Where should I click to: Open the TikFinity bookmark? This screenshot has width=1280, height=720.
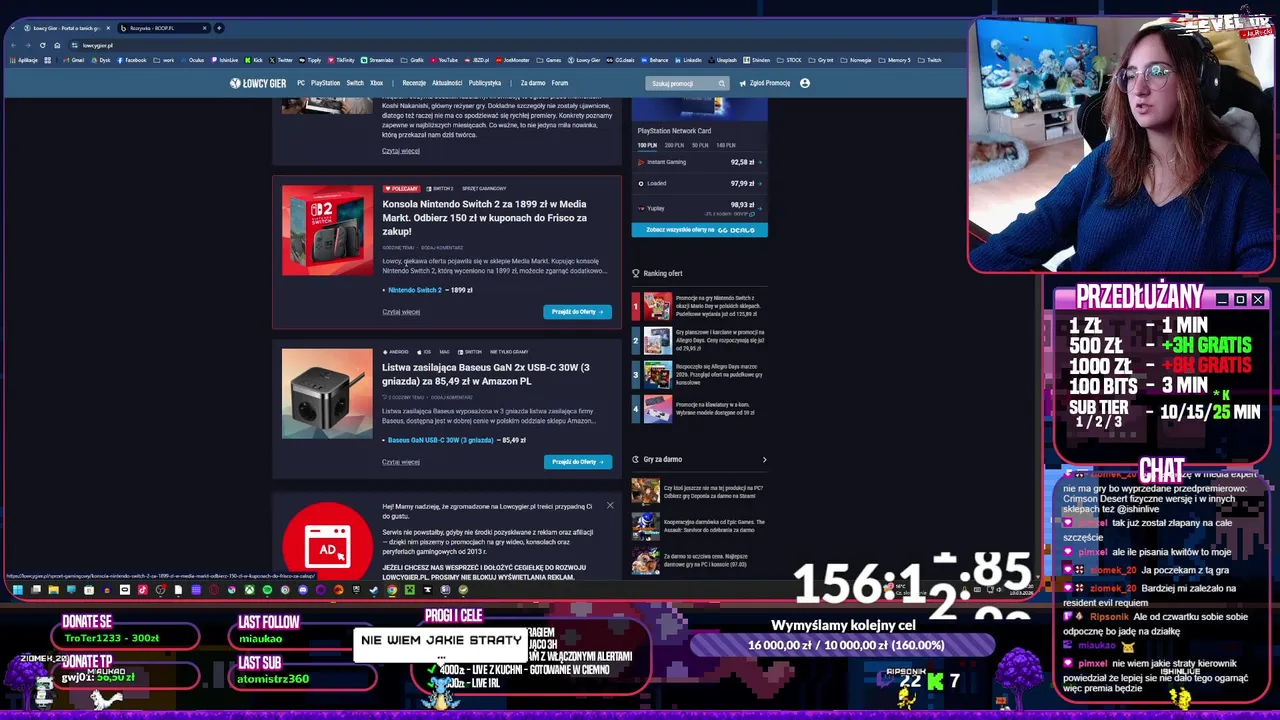tap(341, 60)
